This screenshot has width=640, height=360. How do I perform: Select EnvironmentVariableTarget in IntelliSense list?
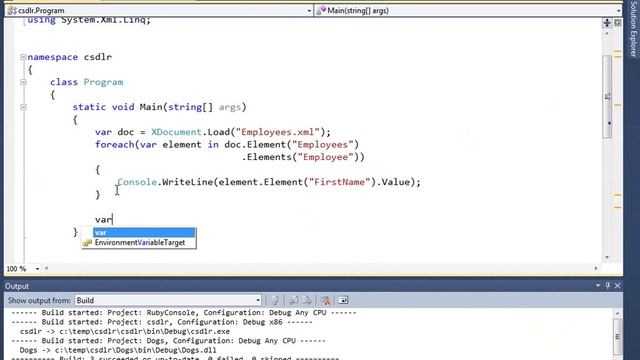pos(139,242)
